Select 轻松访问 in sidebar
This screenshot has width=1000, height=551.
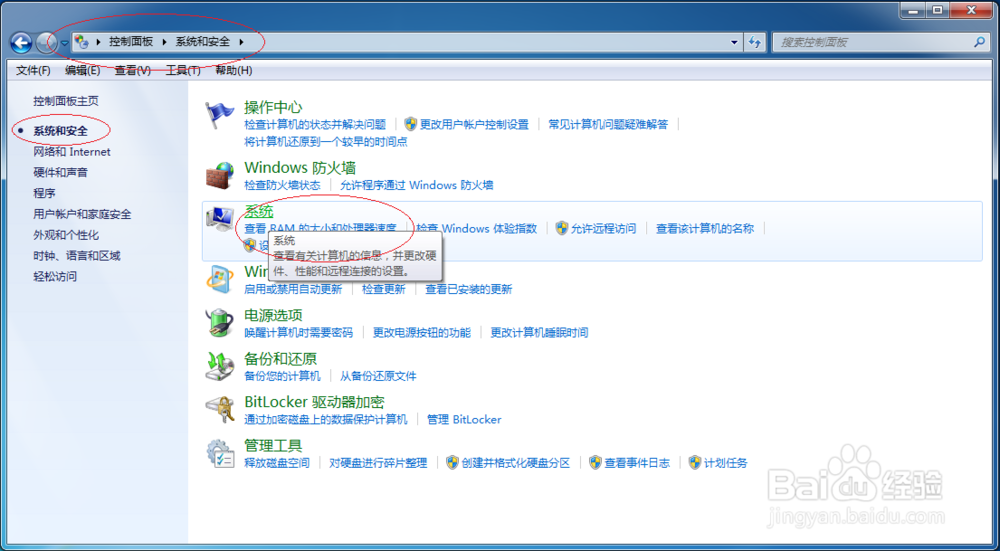click(x=55, y=276)
